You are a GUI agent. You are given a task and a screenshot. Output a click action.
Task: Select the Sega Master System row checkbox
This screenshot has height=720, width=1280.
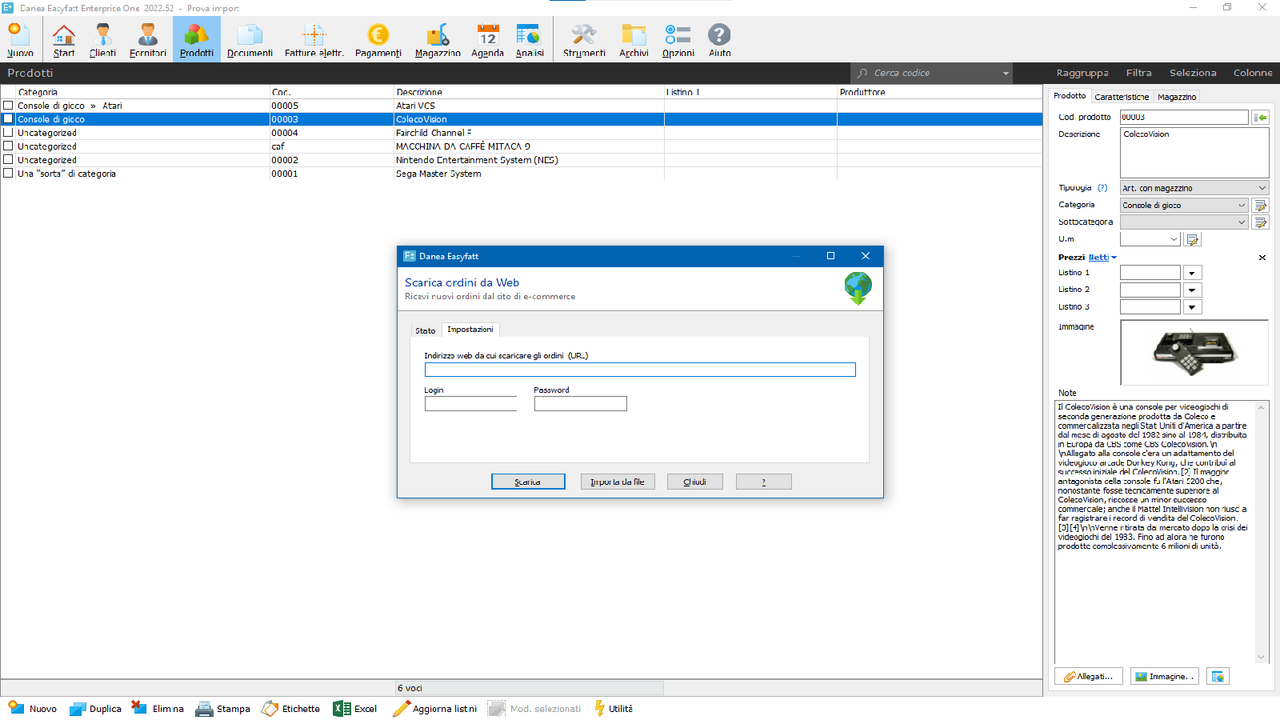[8, 173]
